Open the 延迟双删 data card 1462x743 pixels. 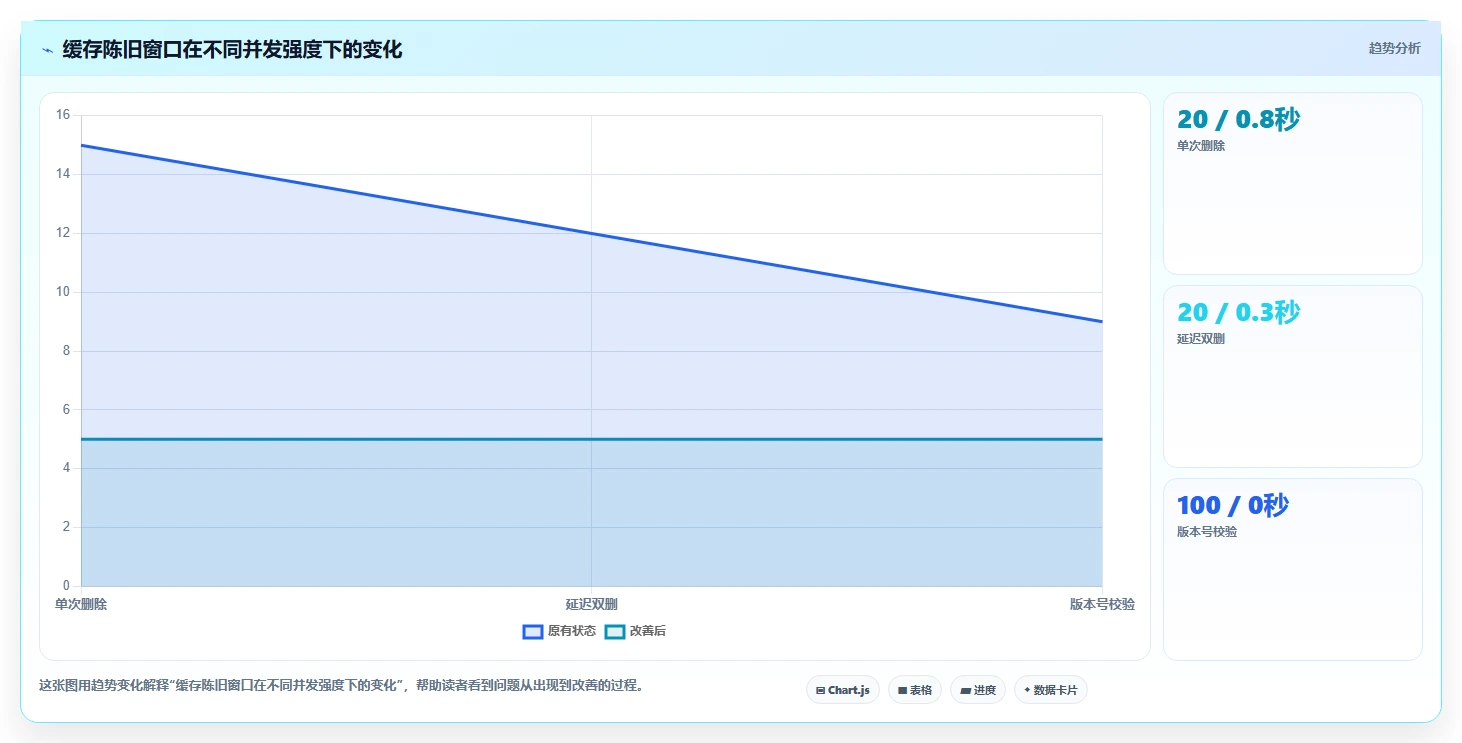pyautogui.click(x=1292, y=376)
